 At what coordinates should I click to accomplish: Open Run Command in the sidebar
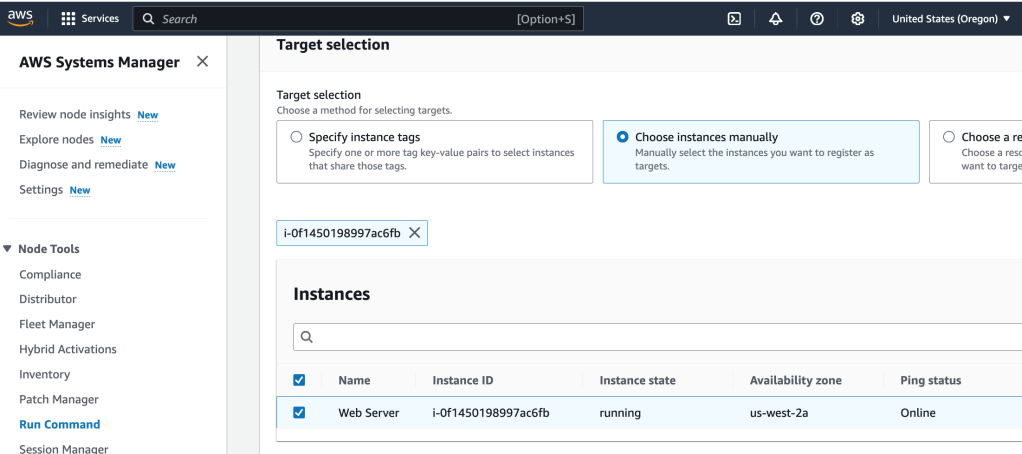[59, 424]
